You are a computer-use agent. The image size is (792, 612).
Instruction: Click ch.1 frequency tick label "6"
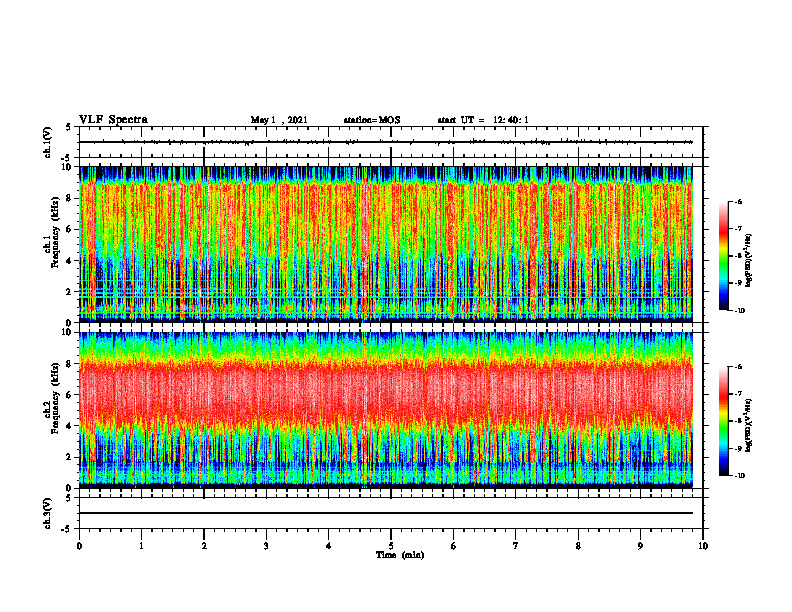point(70,230)
